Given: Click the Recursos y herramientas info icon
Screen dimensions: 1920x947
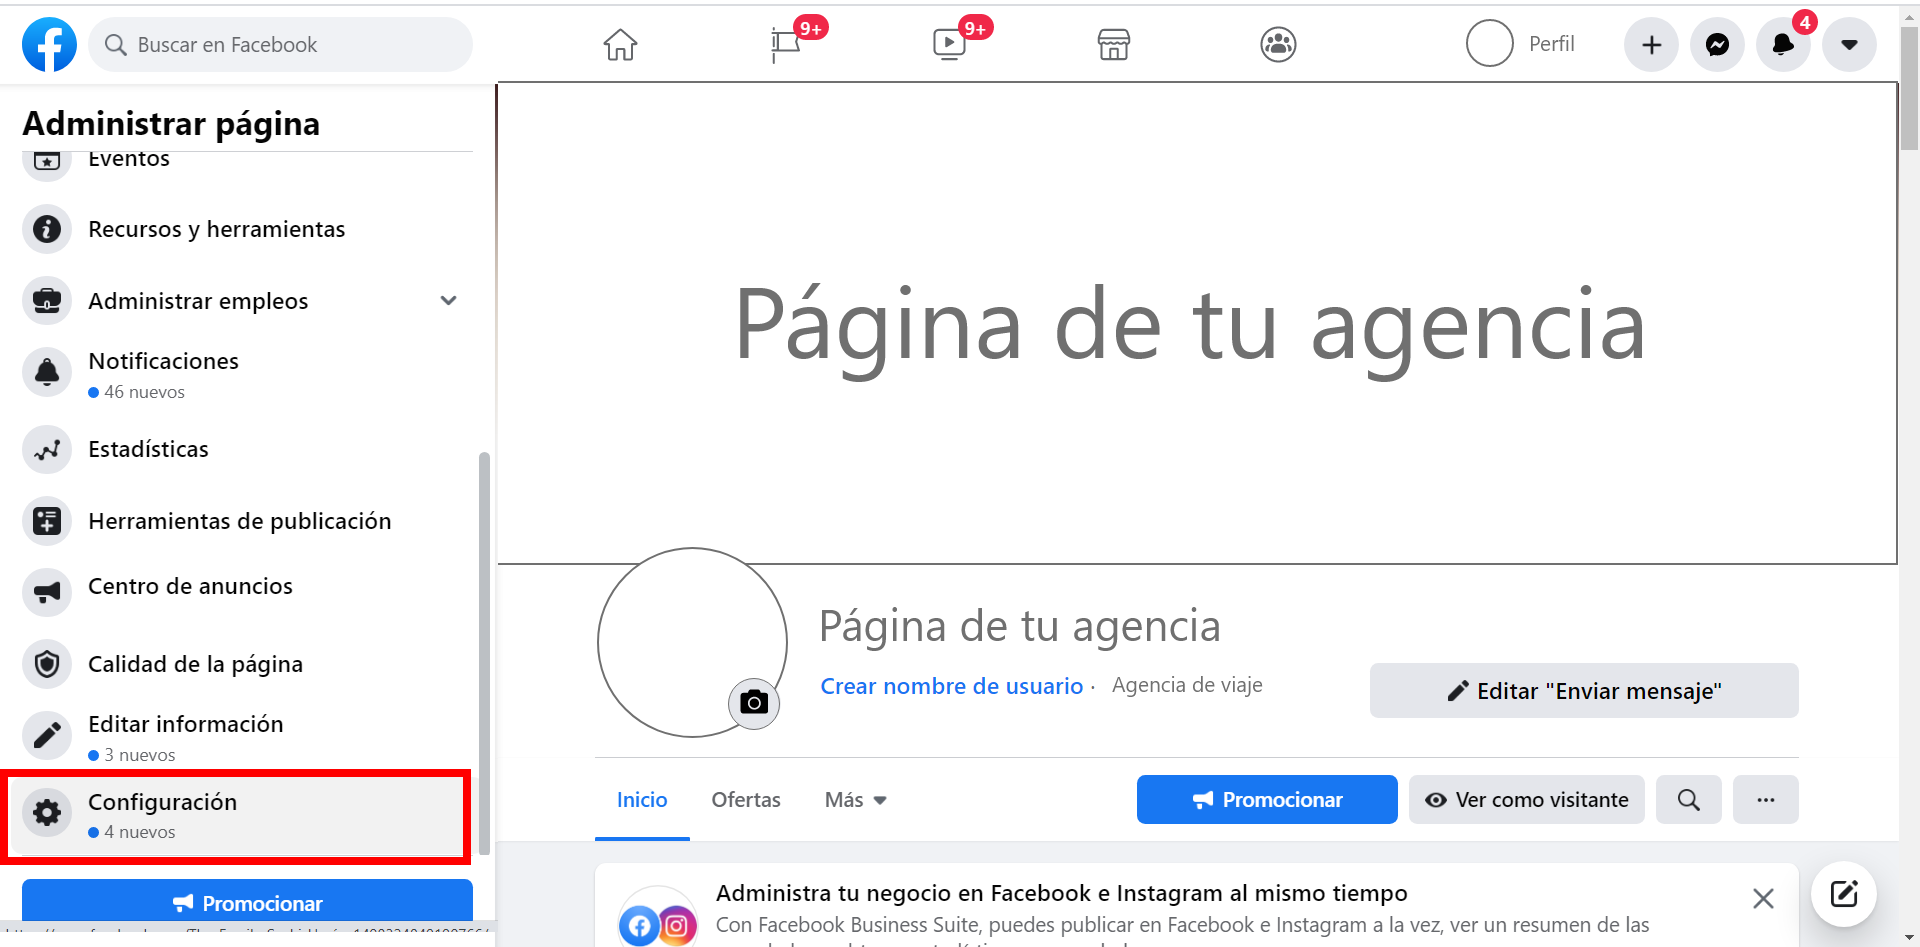Looking at the screenshot, I should pyautogui.click(x=47, y=229).
